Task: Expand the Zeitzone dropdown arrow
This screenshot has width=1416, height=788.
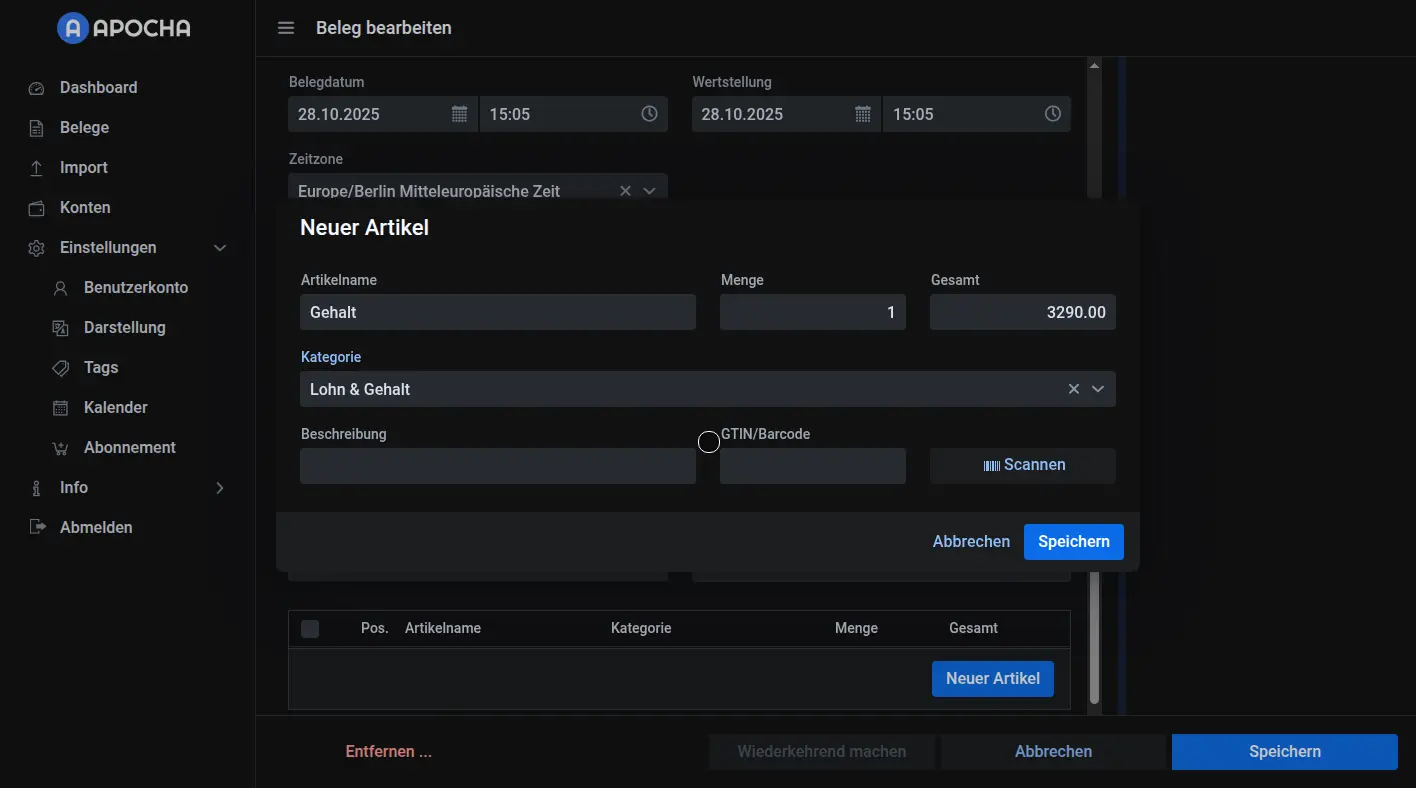Action: 649,191
